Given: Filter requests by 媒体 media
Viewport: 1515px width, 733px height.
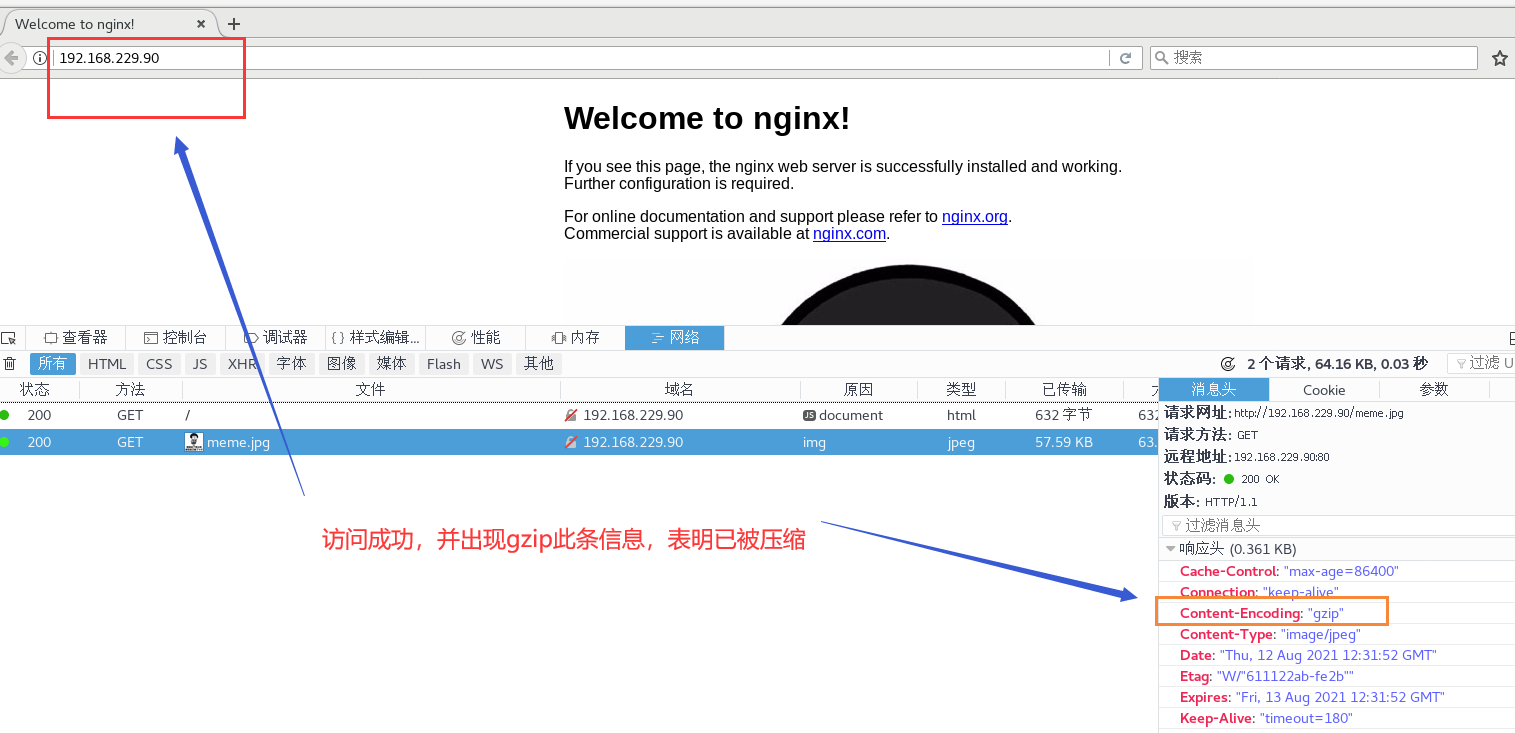Looking at the screenshot, I should 392,364.
